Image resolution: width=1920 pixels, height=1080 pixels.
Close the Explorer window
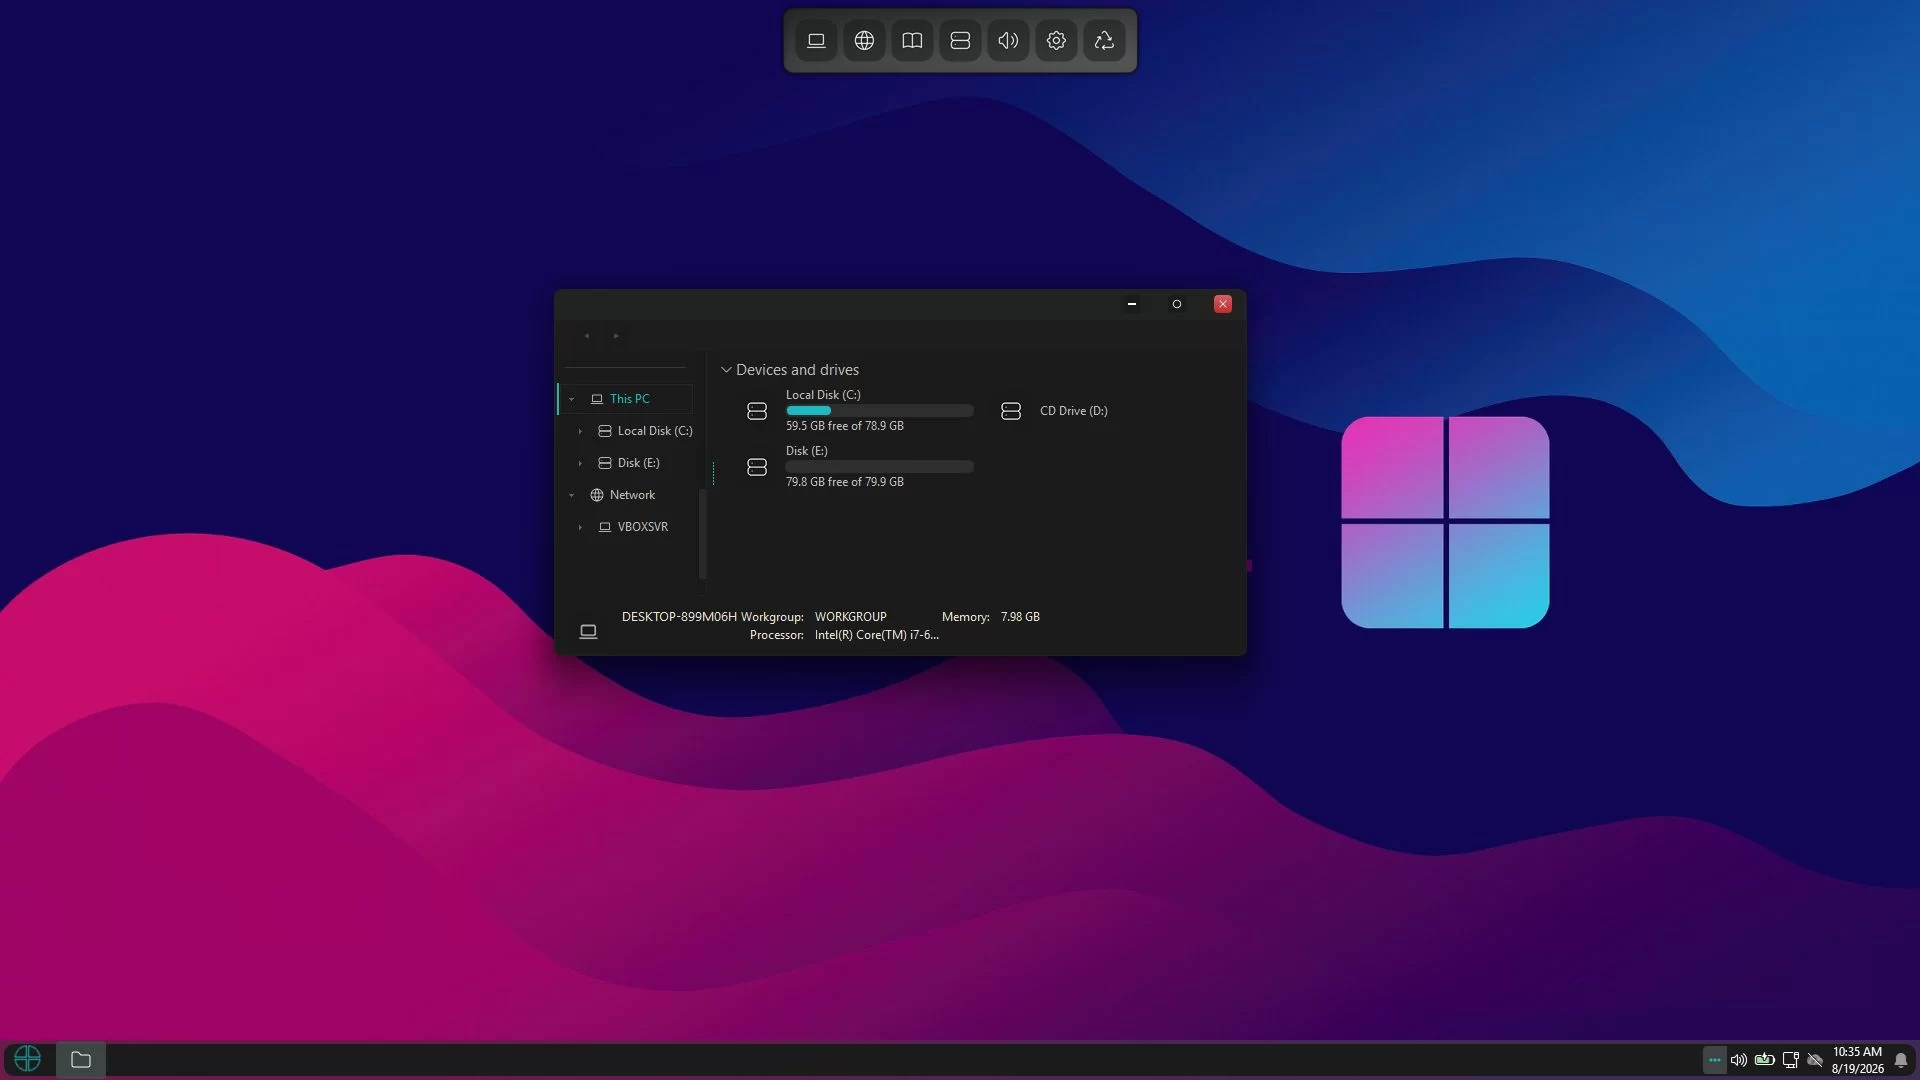click(1222, 304)
